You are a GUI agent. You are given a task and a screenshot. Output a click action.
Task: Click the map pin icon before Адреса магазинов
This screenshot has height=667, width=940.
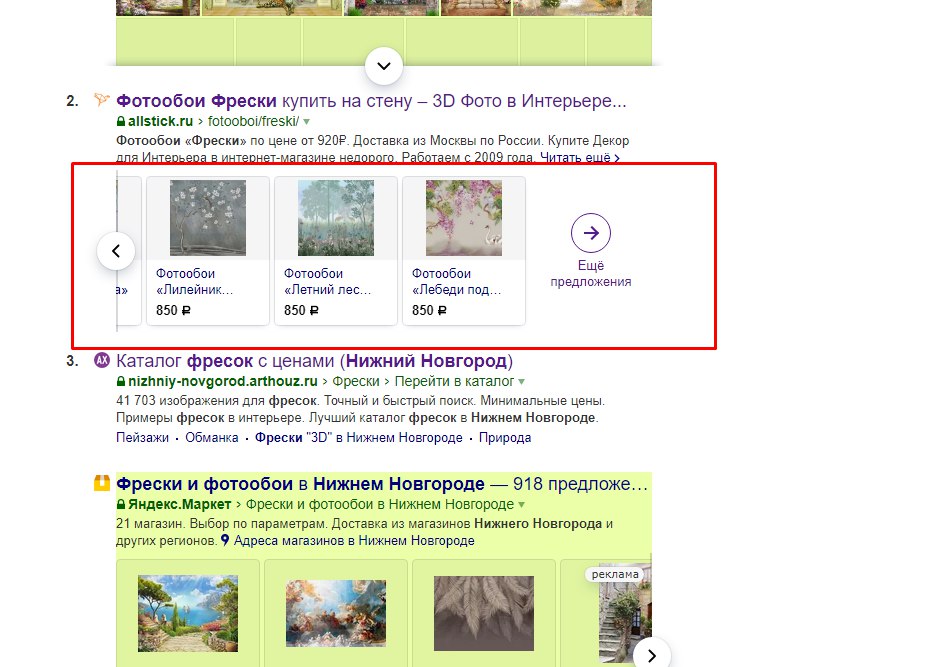tap(225, 540)
